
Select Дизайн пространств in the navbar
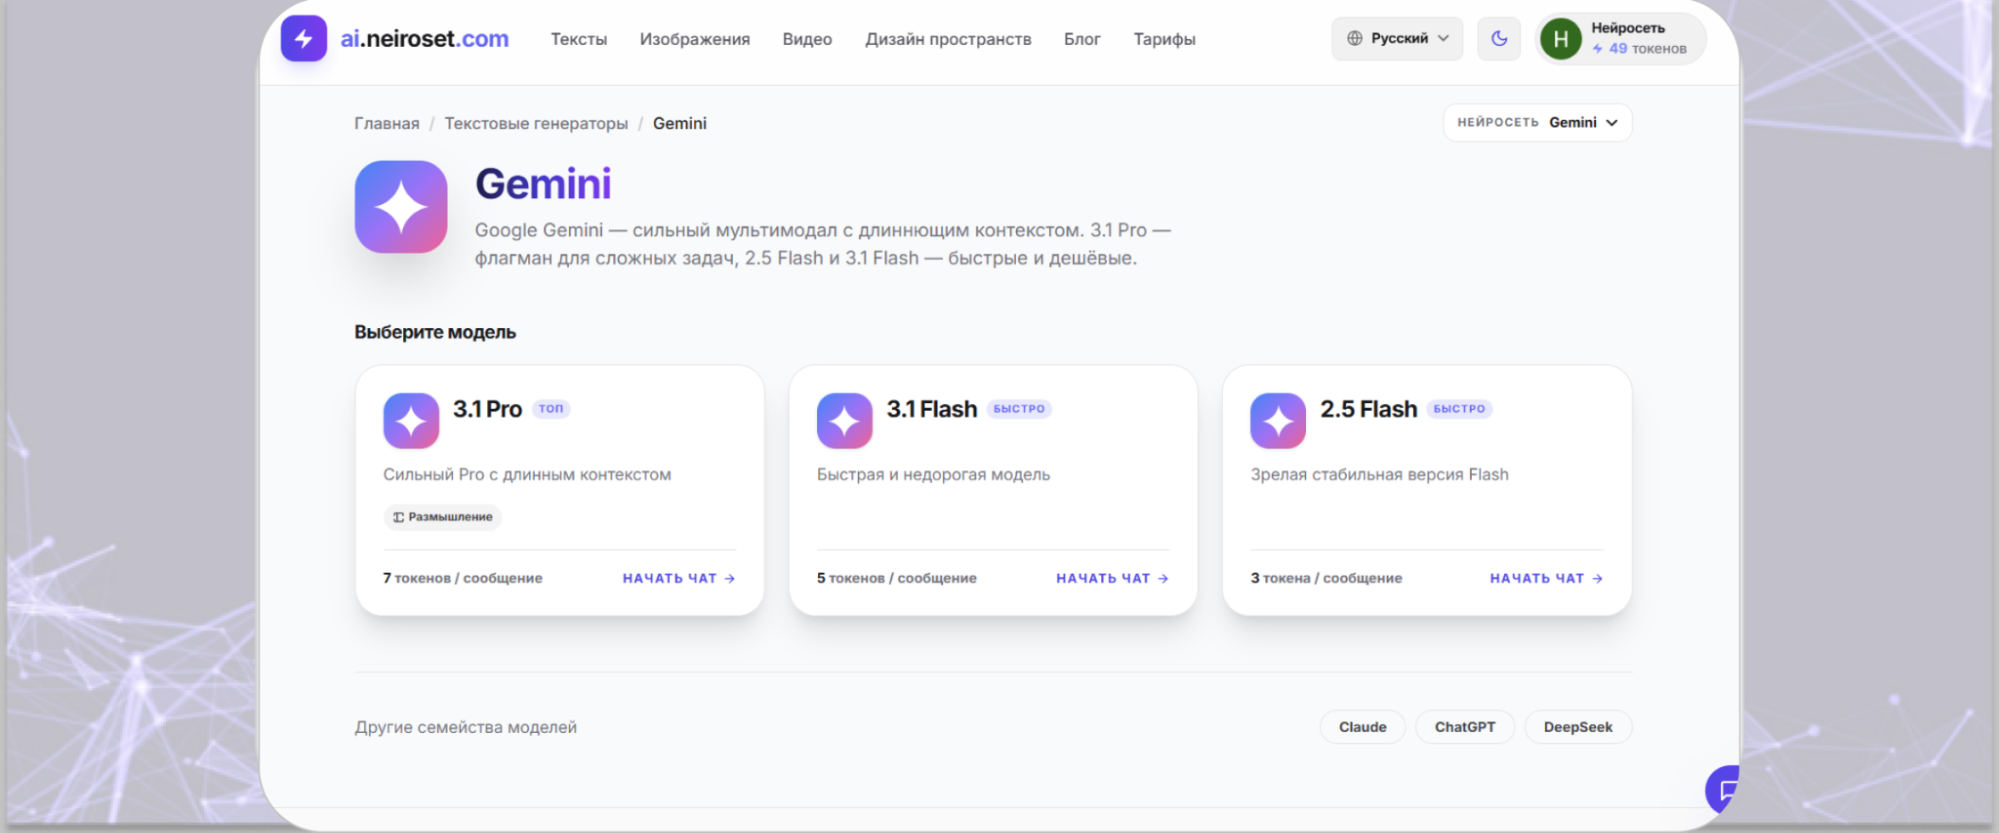(x=948, y=39)
